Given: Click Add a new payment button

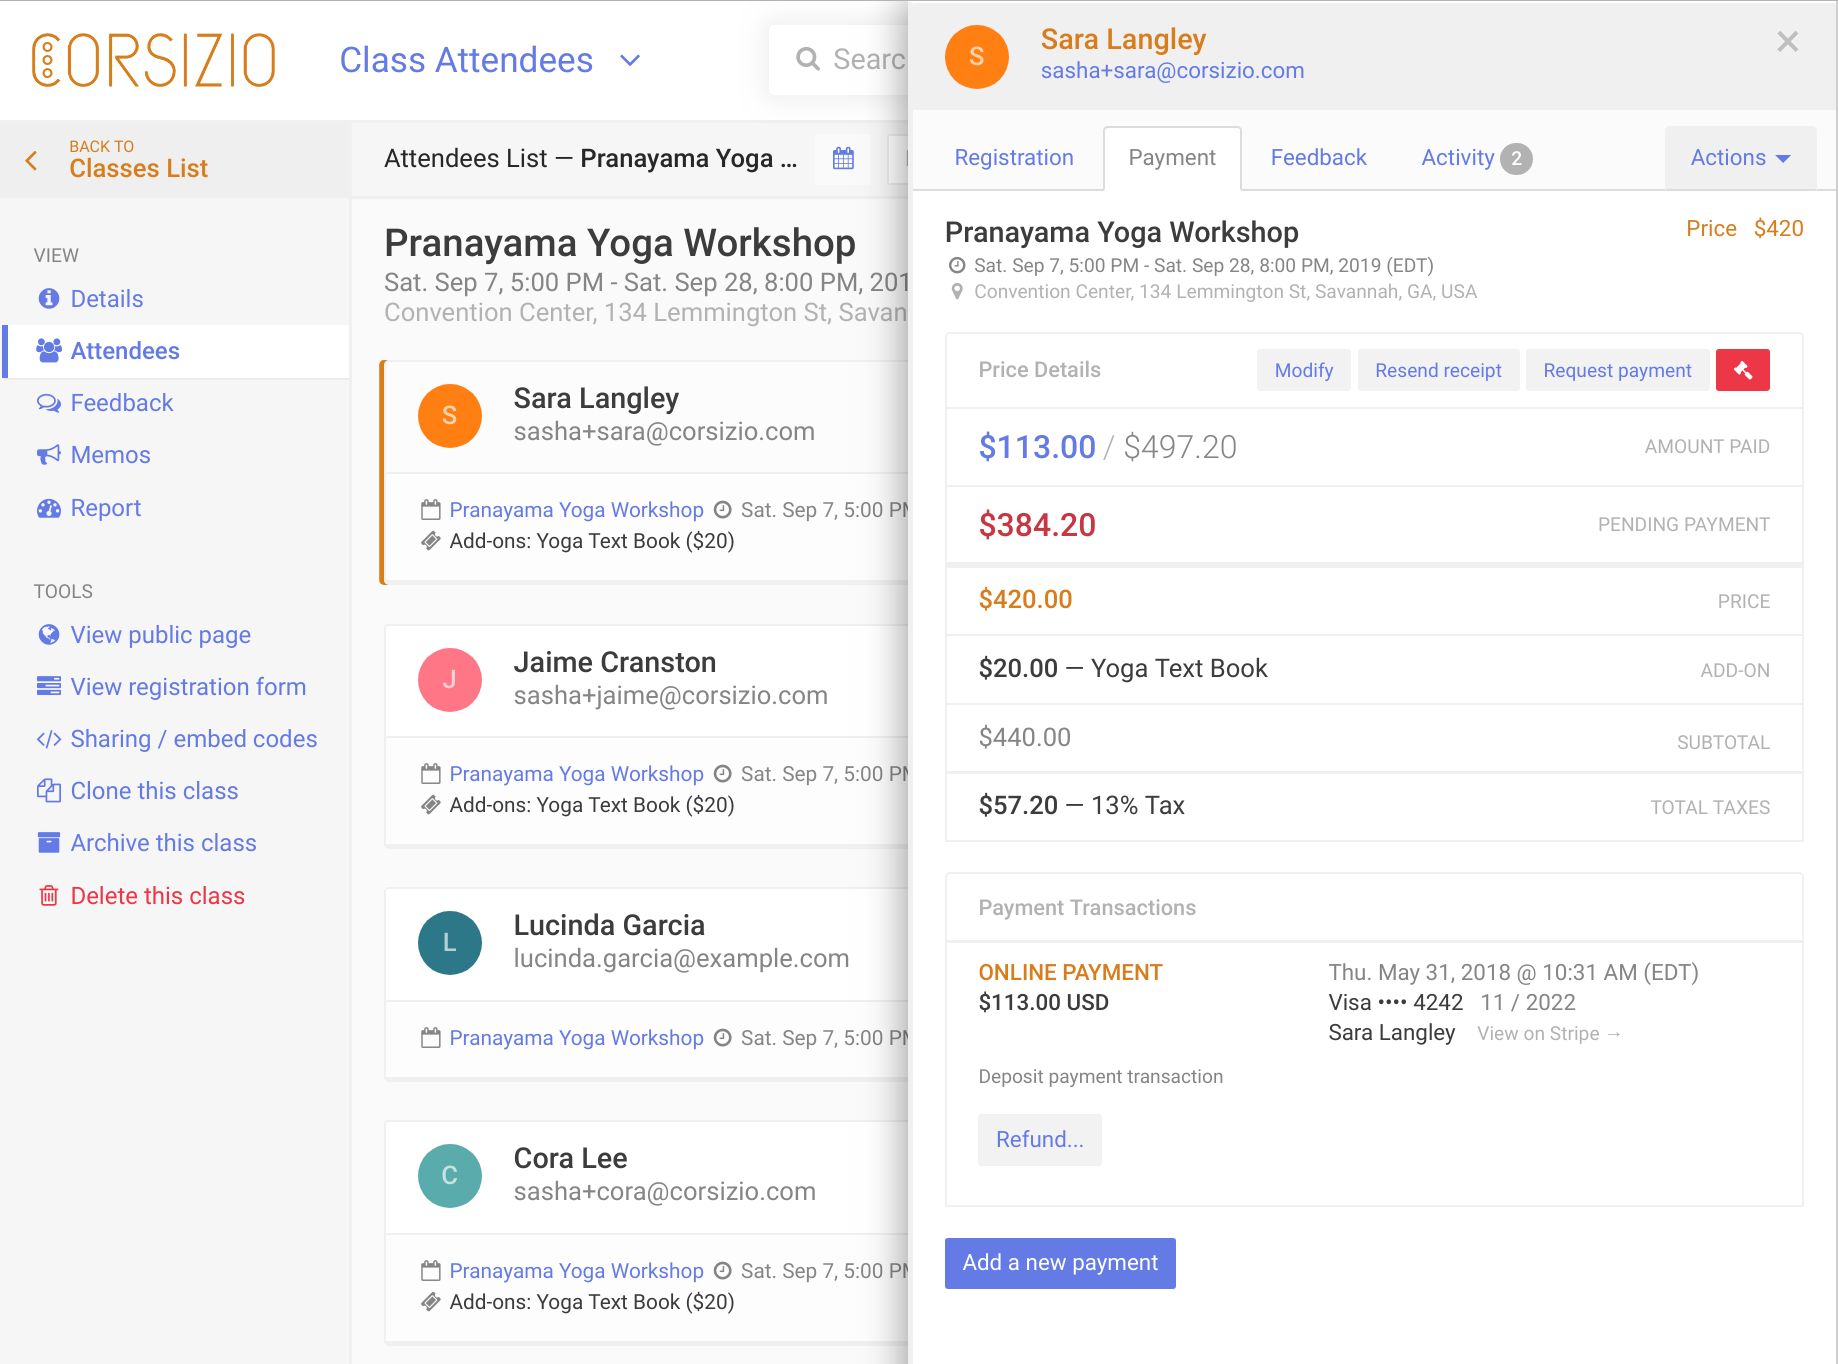Looking at the screenshot, I should pos(1059,1263).
